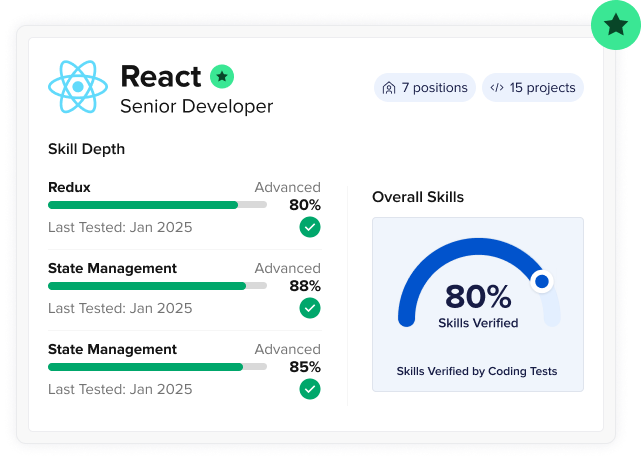Open the 7 positions pill
Viewport: 641px width, 460px height.
(425, 88)
